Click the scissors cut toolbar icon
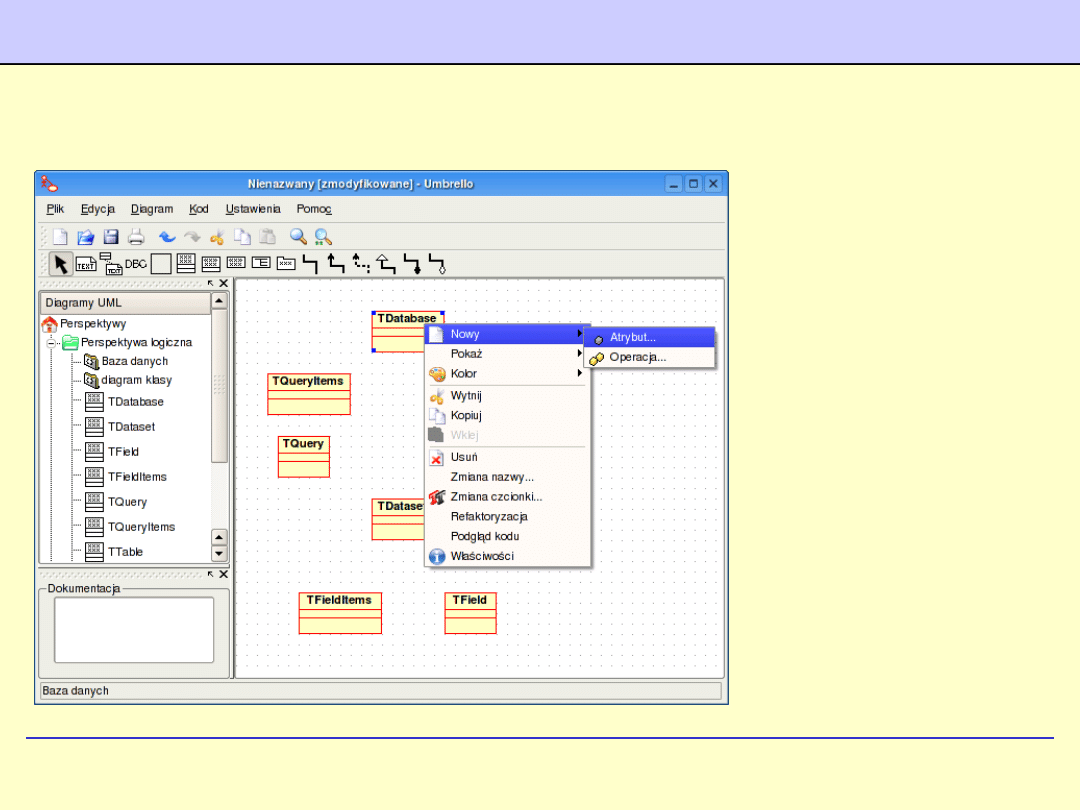 pos(216,237)
